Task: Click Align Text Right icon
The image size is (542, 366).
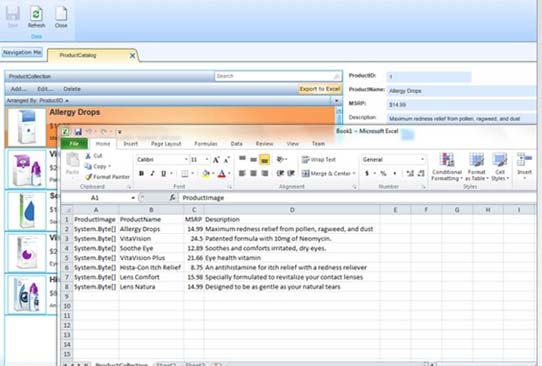Action: [264, 173]
